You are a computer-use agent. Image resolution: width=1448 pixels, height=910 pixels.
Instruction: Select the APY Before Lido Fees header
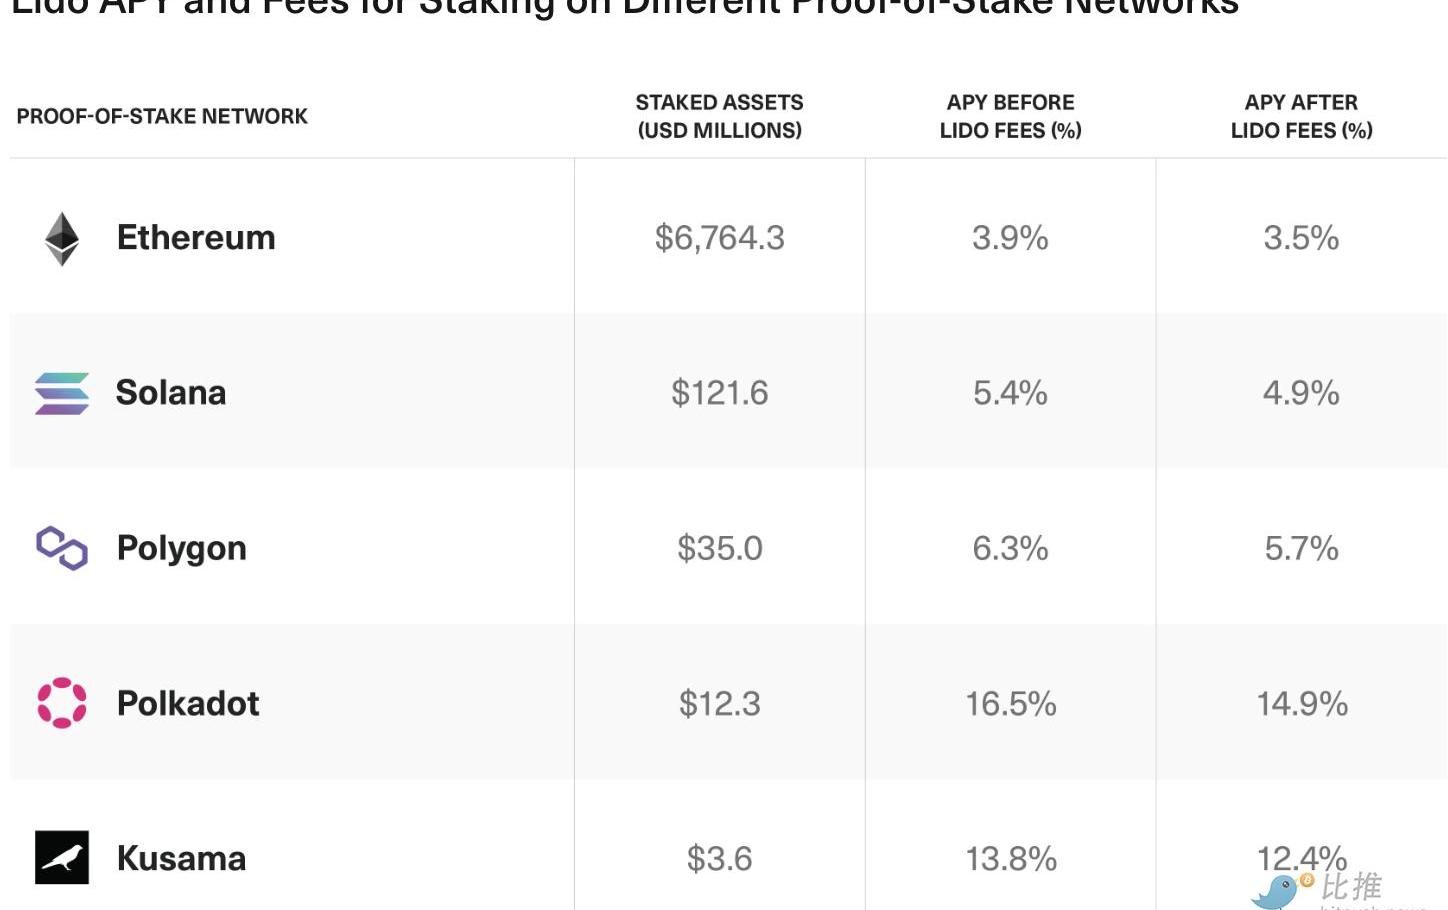coord(1010,116)
